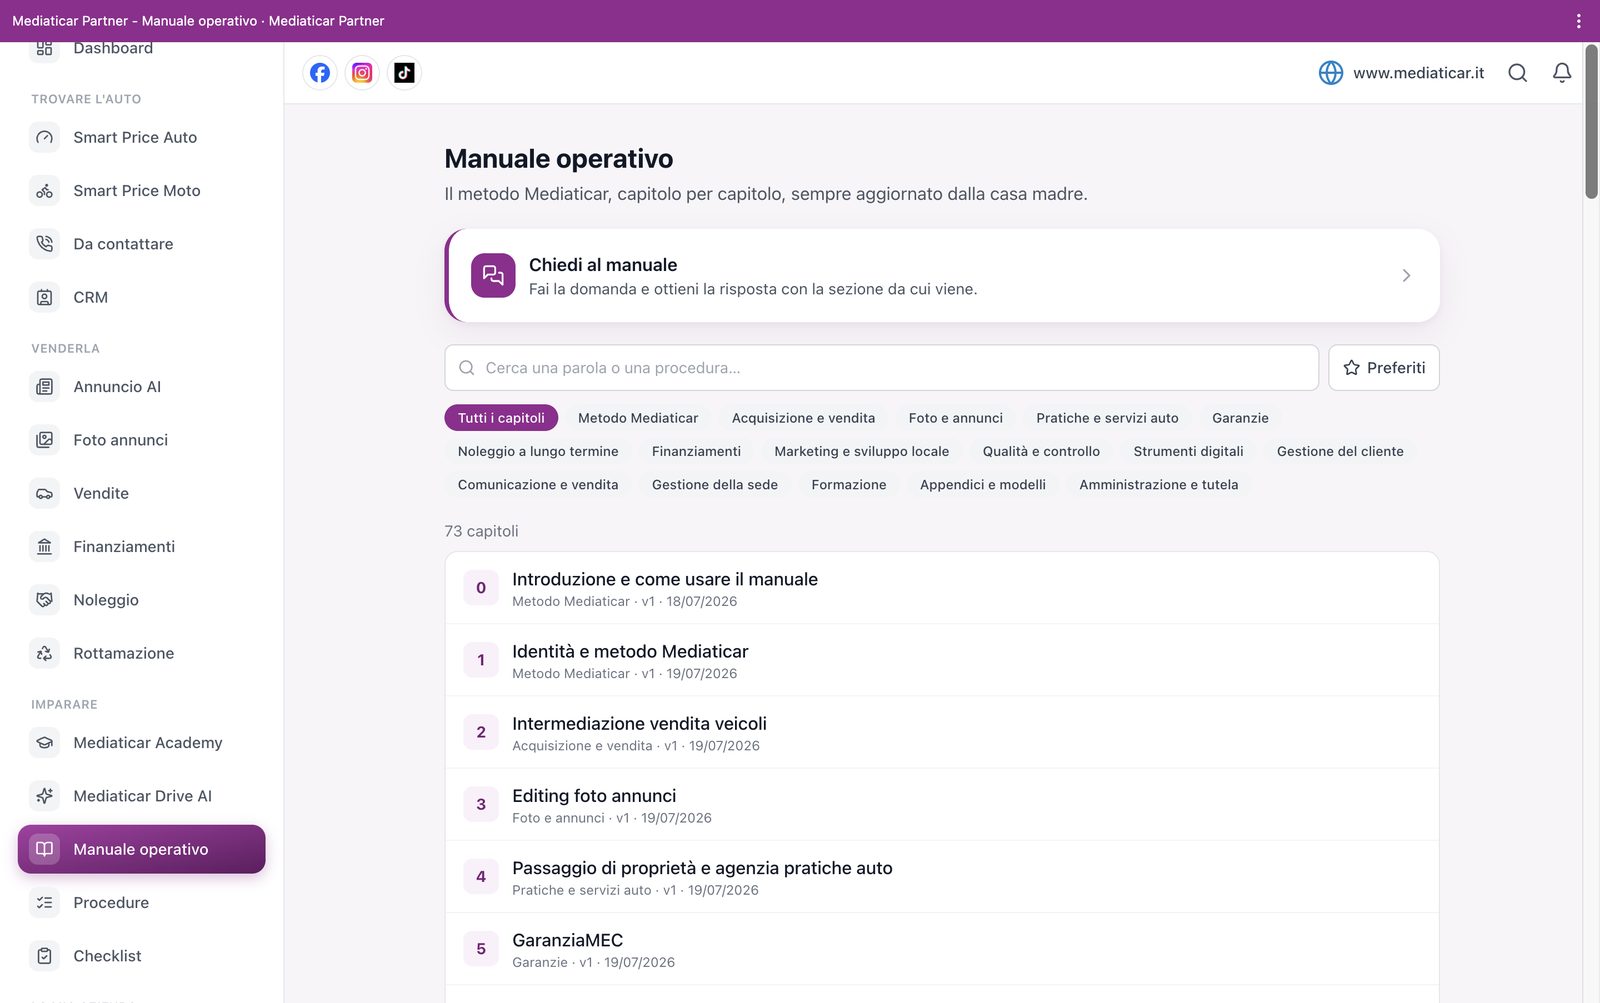Filter chapters by Formazione

pos(849,485)
